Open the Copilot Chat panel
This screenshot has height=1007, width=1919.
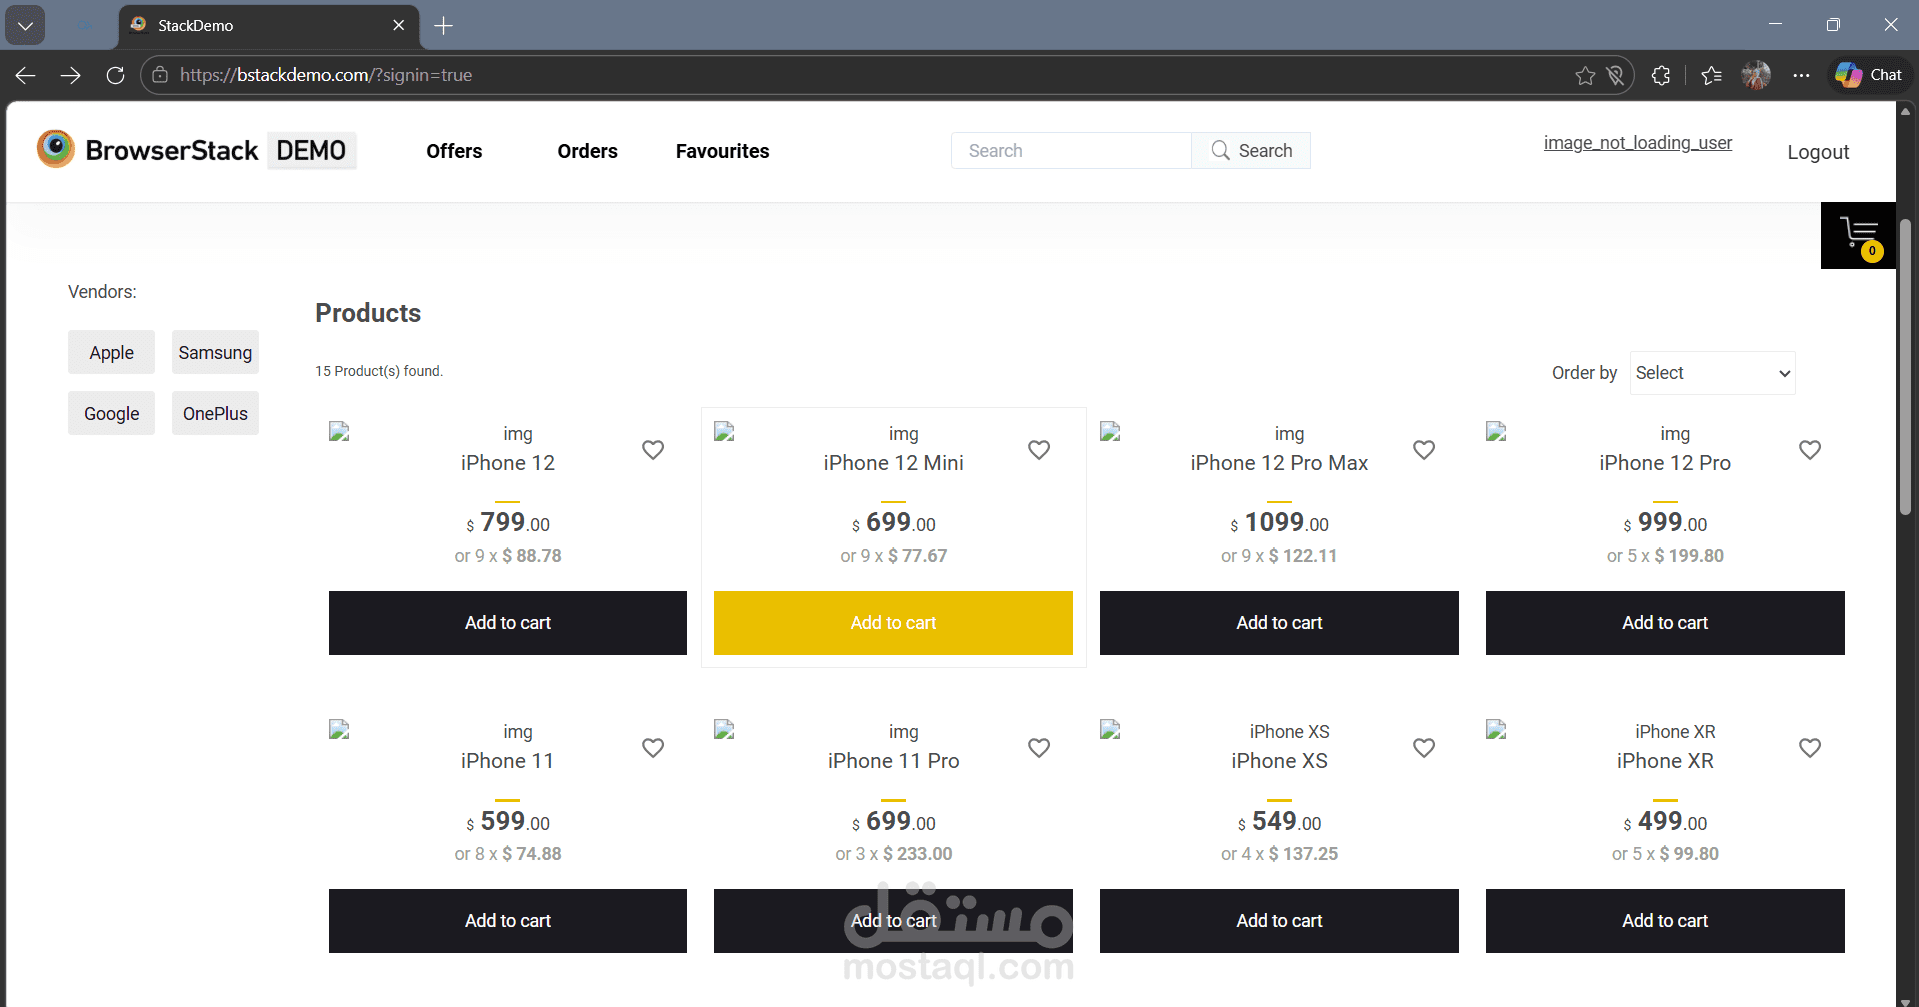click(1868, 74)
